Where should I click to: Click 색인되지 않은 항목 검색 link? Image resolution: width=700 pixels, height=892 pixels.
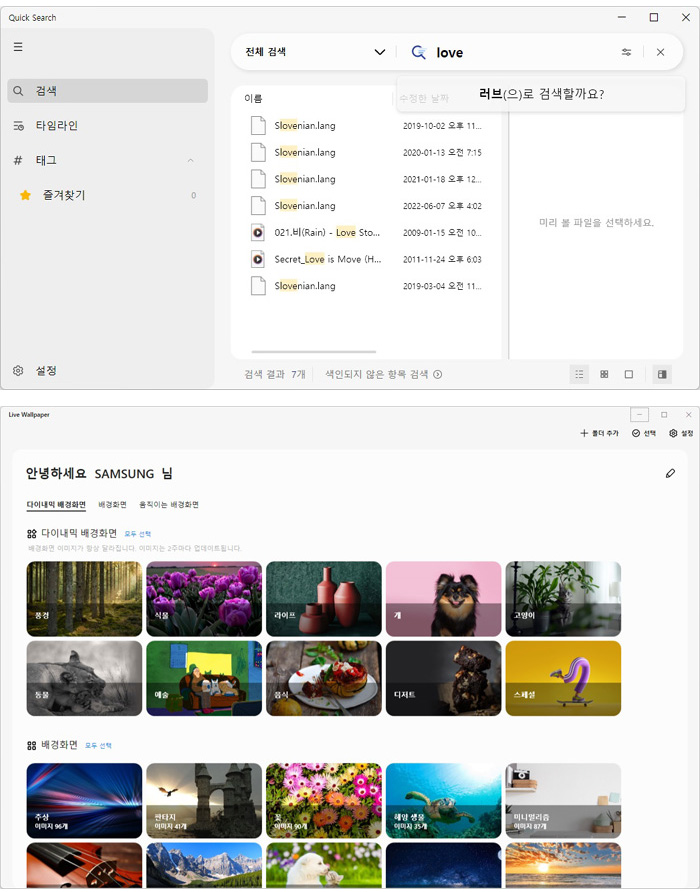pos(383,374)
